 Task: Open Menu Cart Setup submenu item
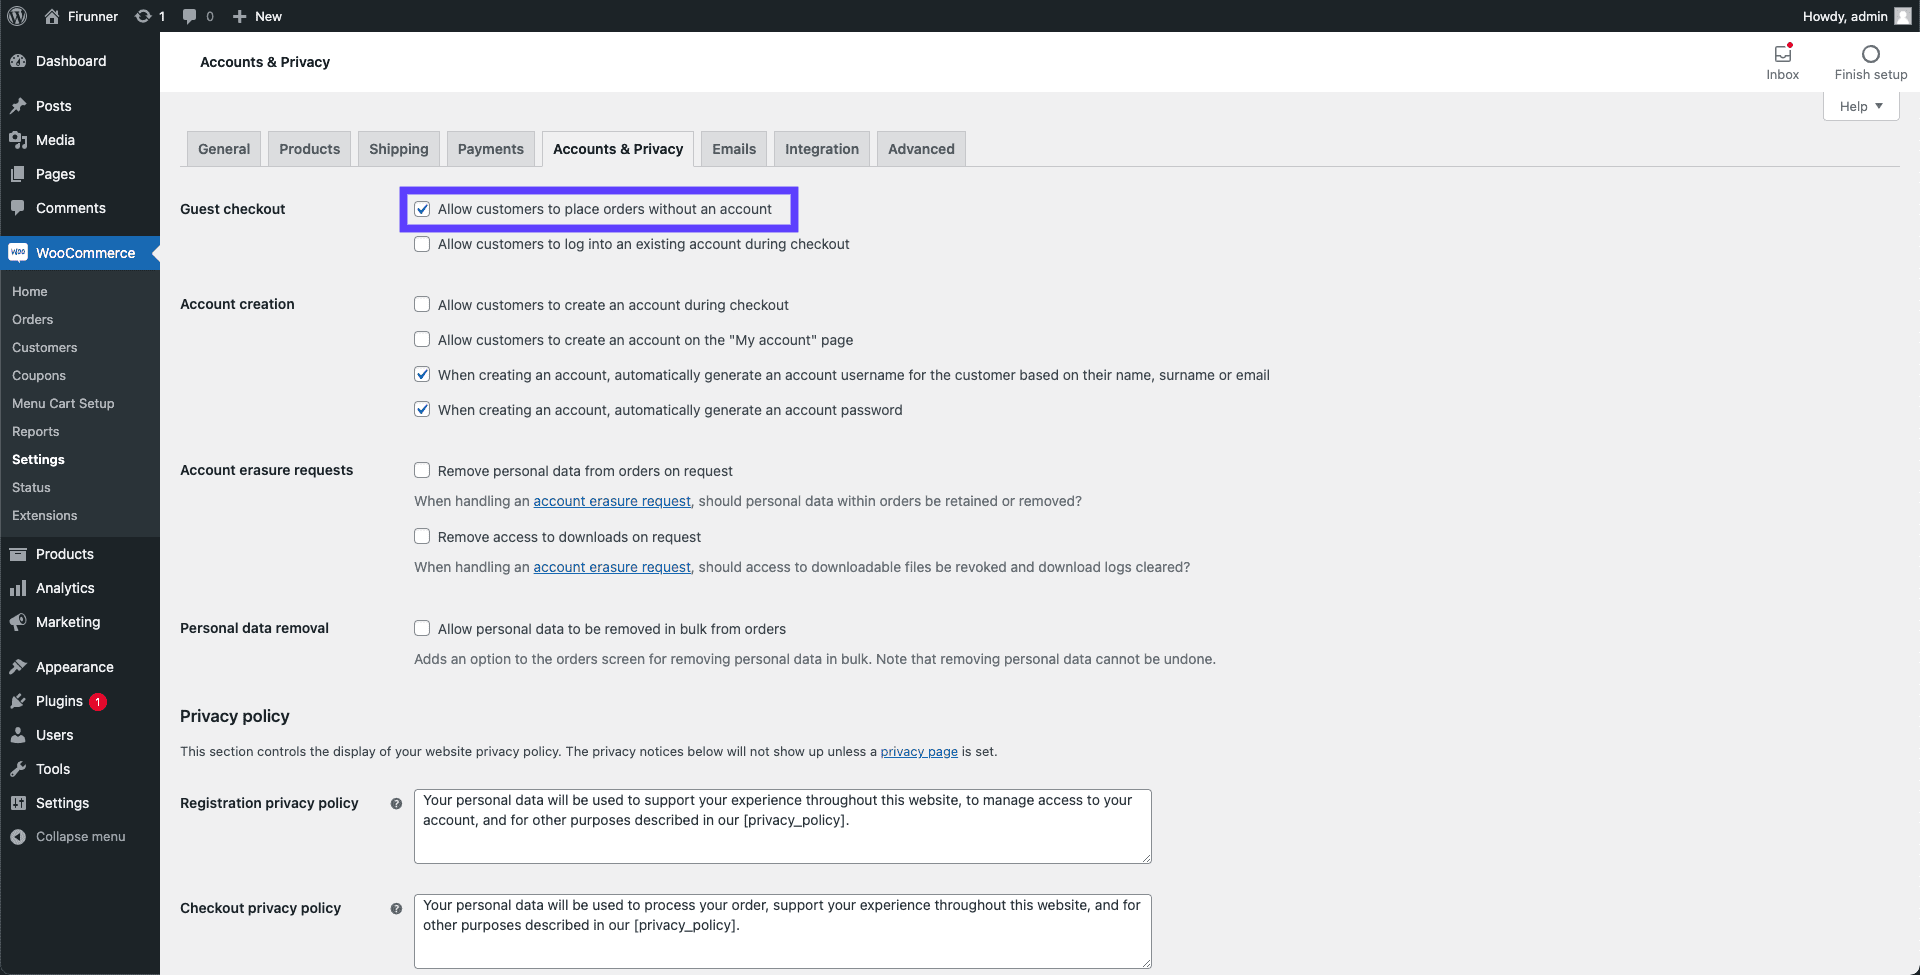point(63,404)
